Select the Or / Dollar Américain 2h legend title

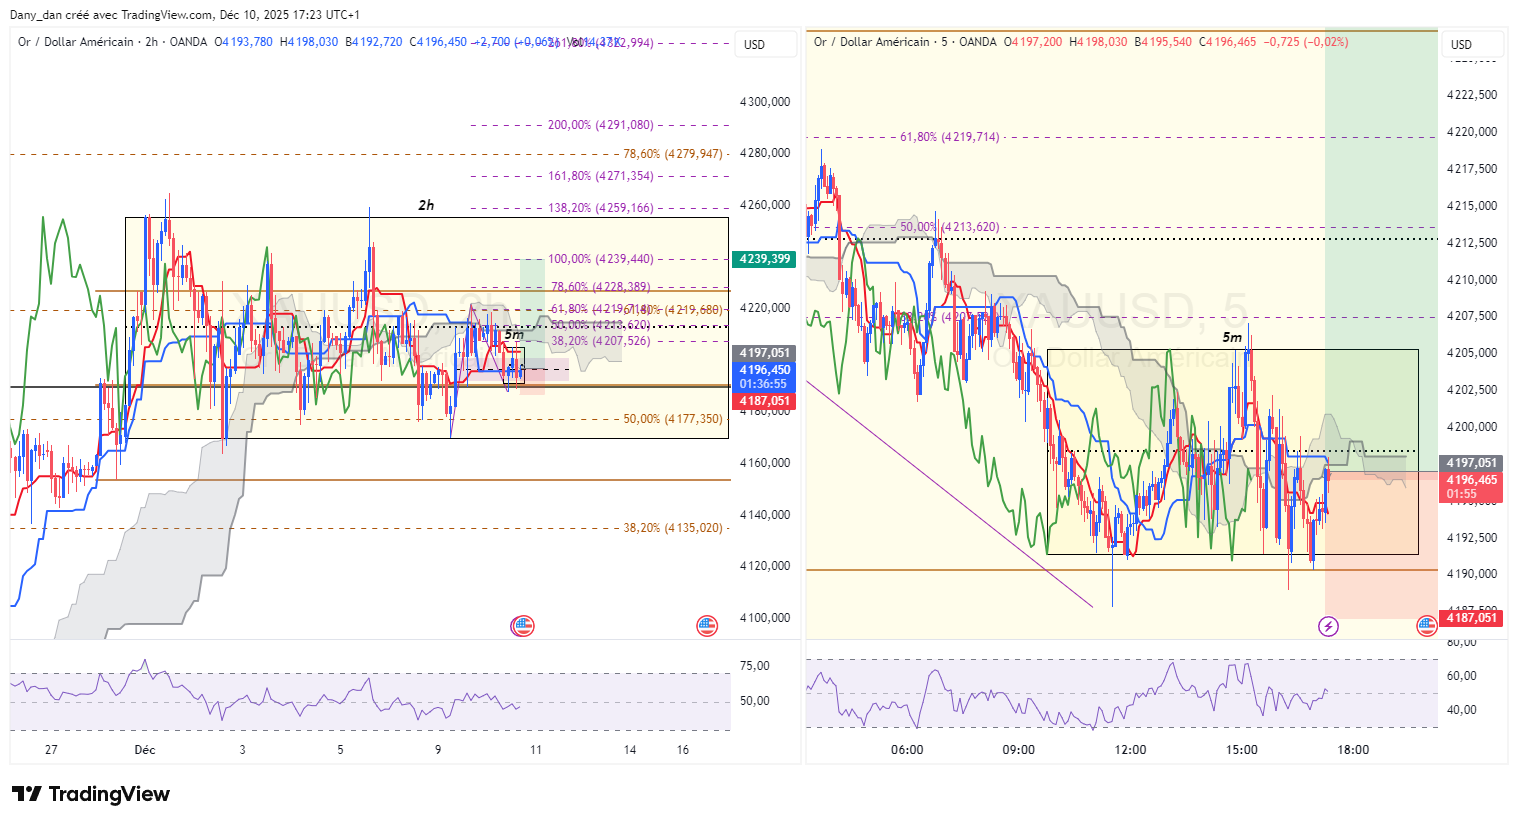tap(113, 42)
